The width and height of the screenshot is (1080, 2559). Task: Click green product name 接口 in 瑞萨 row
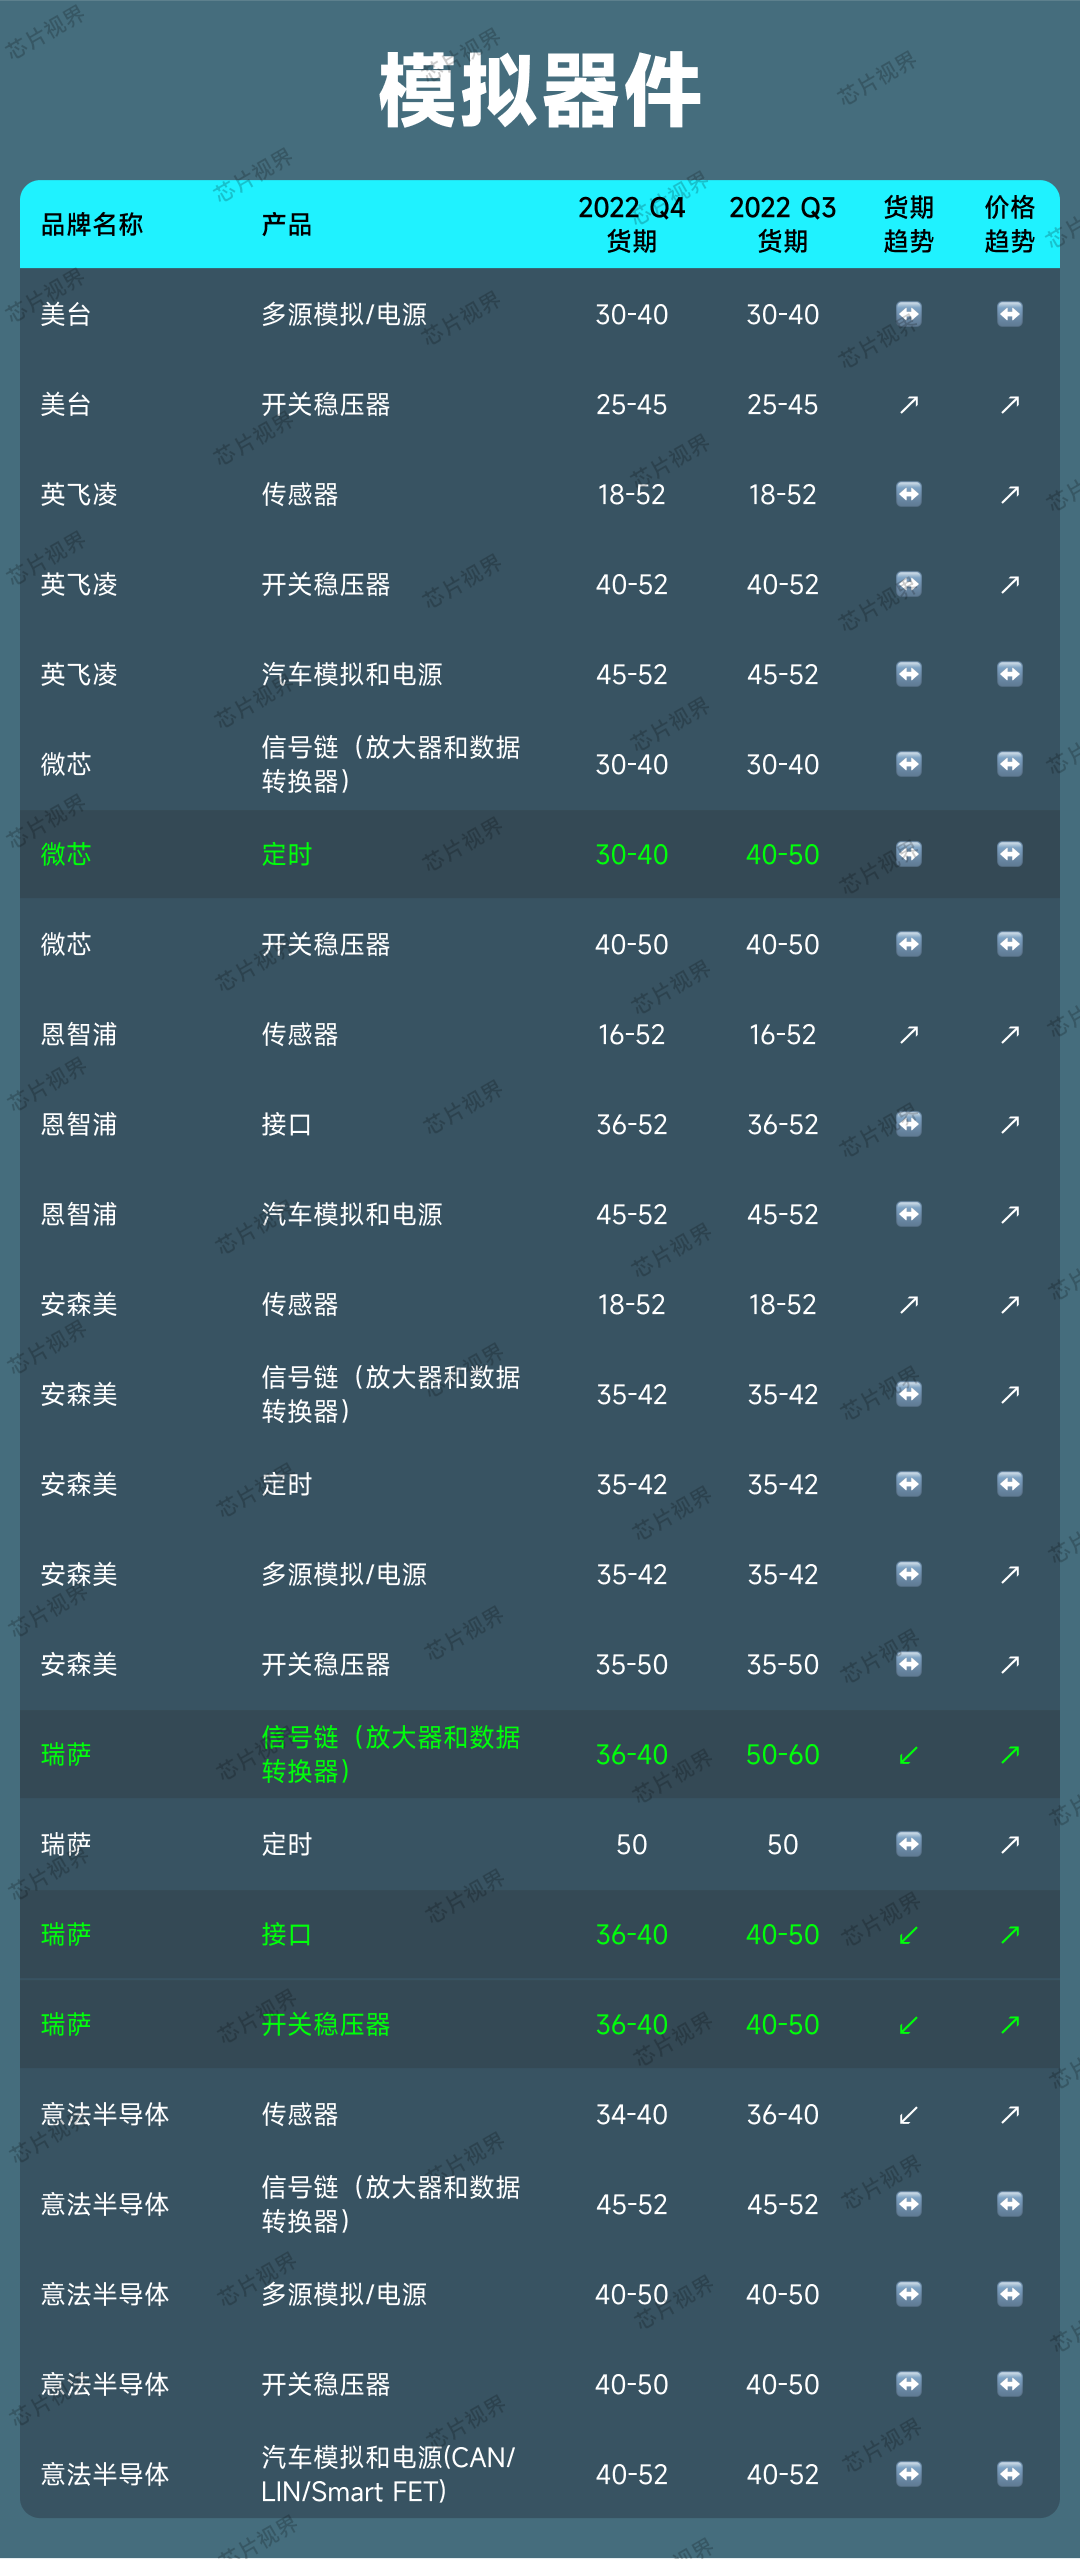(x=287, y=1934)
